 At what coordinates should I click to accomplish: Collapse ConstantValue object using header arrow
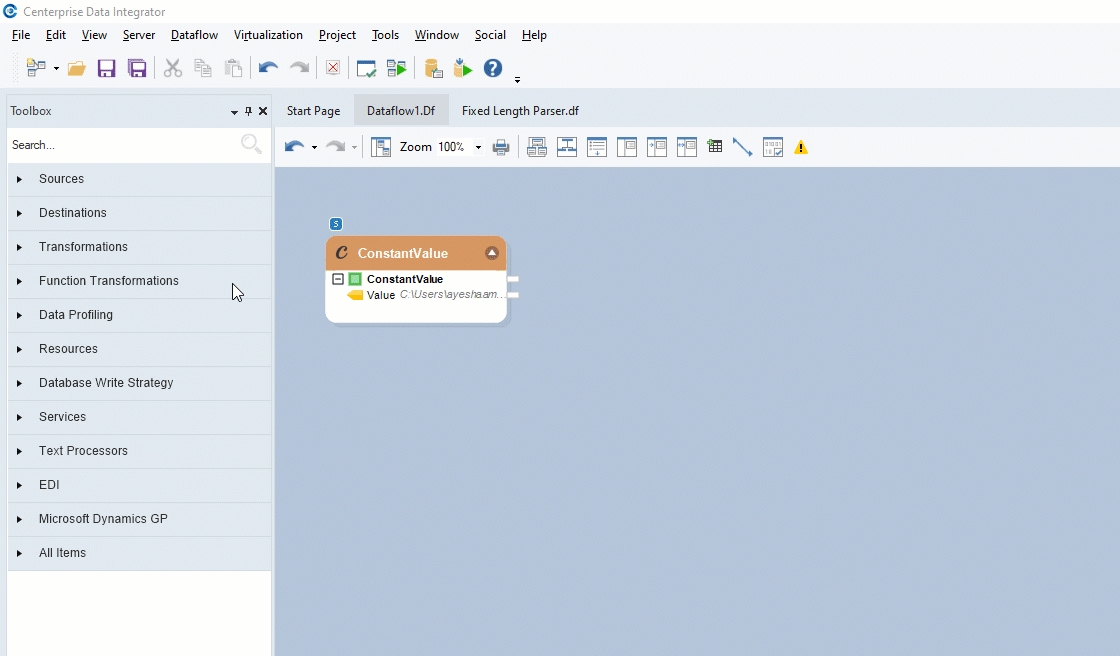[x=492, y=253]
